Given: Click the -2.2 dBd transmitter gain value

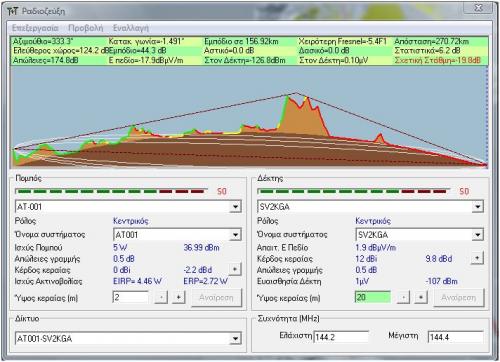Looking at the screenshot, I should [198, 270].
